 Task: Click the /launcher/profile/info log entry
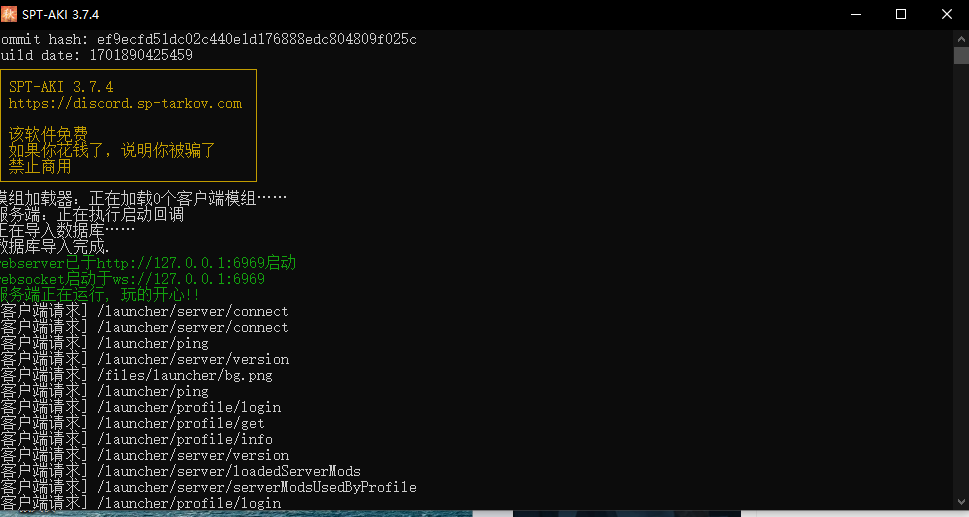click(184, 439)
